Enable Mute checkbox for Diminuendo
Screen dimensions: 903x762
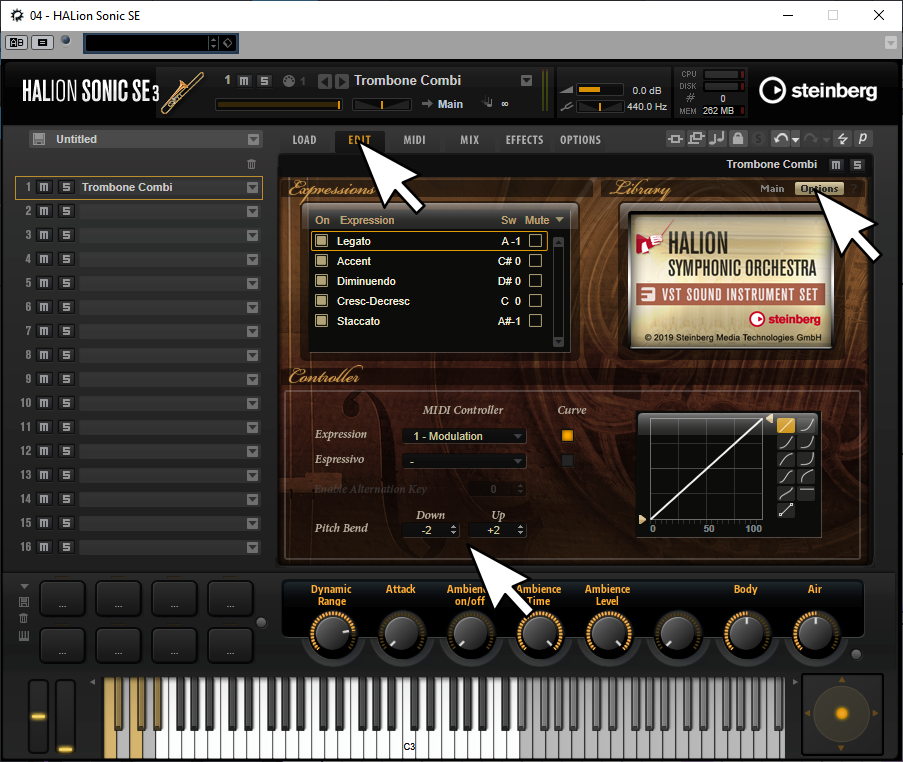(x=535, y=280)
